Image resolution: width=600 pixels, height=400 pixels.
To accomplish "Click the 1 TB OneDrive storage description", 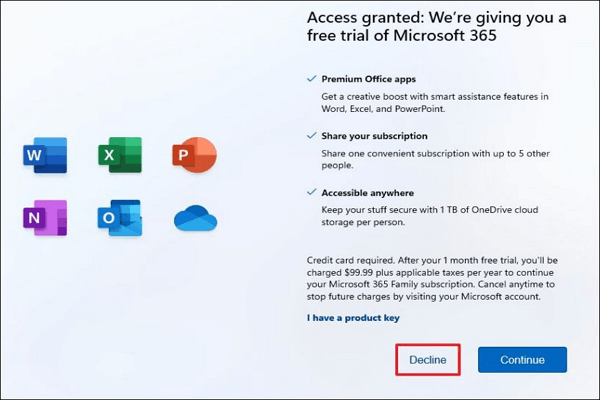I will pyautogui.click(x=430, y=216).
